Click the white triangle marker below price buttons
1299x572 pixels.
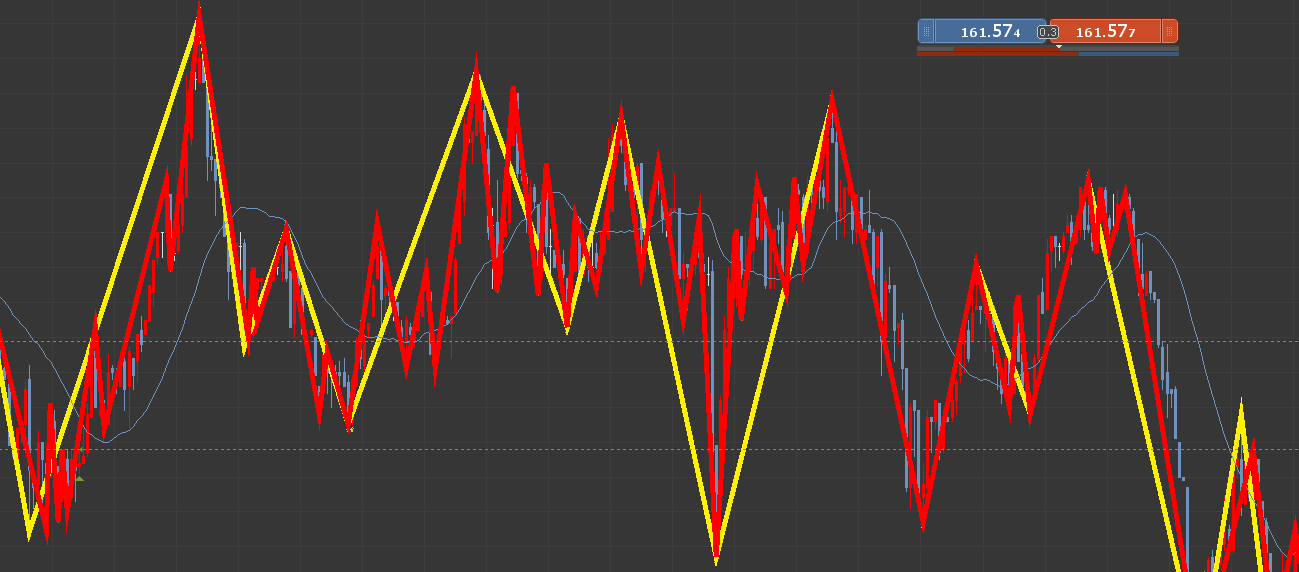1059,46
